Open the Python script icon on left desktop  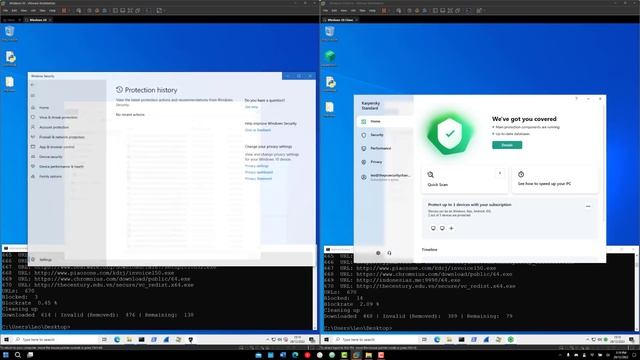coord(10,58)
